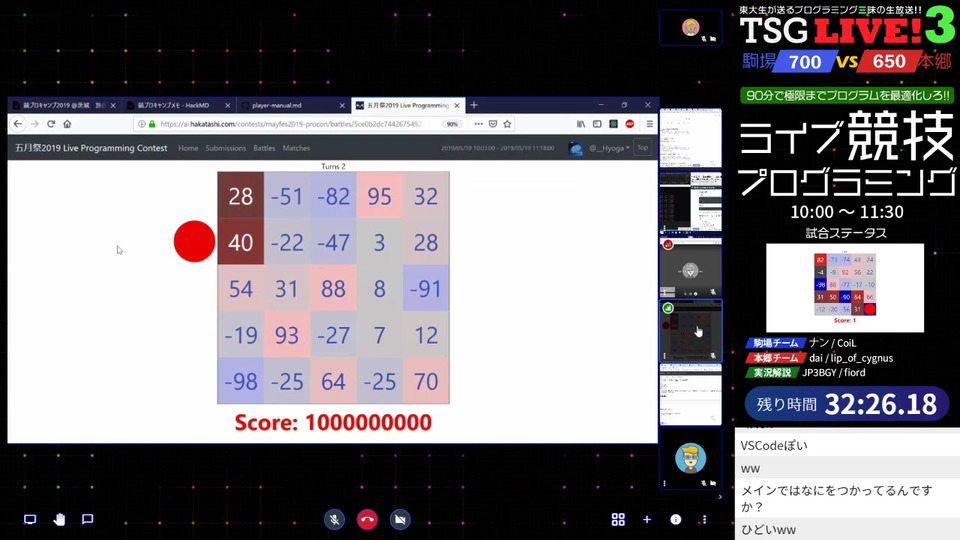Toggle the raise hand button
The image size is (960, 540).
click(59, 519)
